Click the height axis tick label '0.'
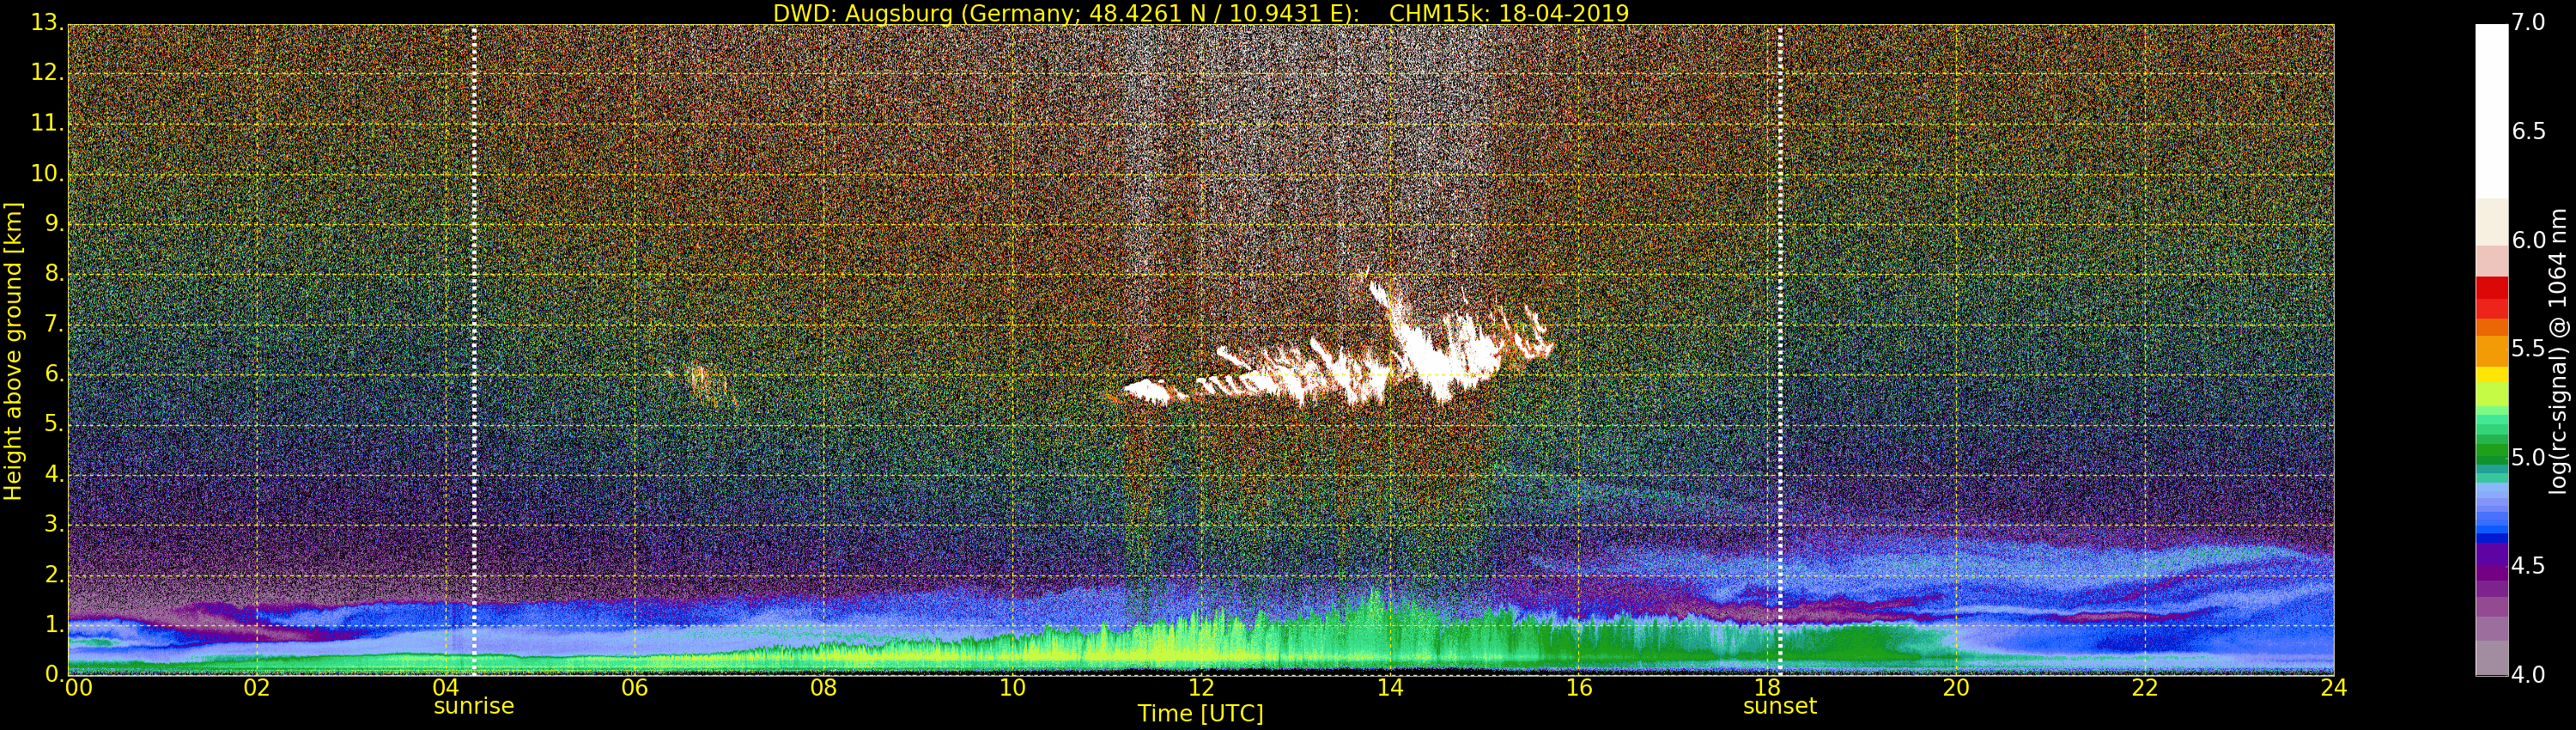Screen dimensions: 2576x730 click(x=53, y=674)
